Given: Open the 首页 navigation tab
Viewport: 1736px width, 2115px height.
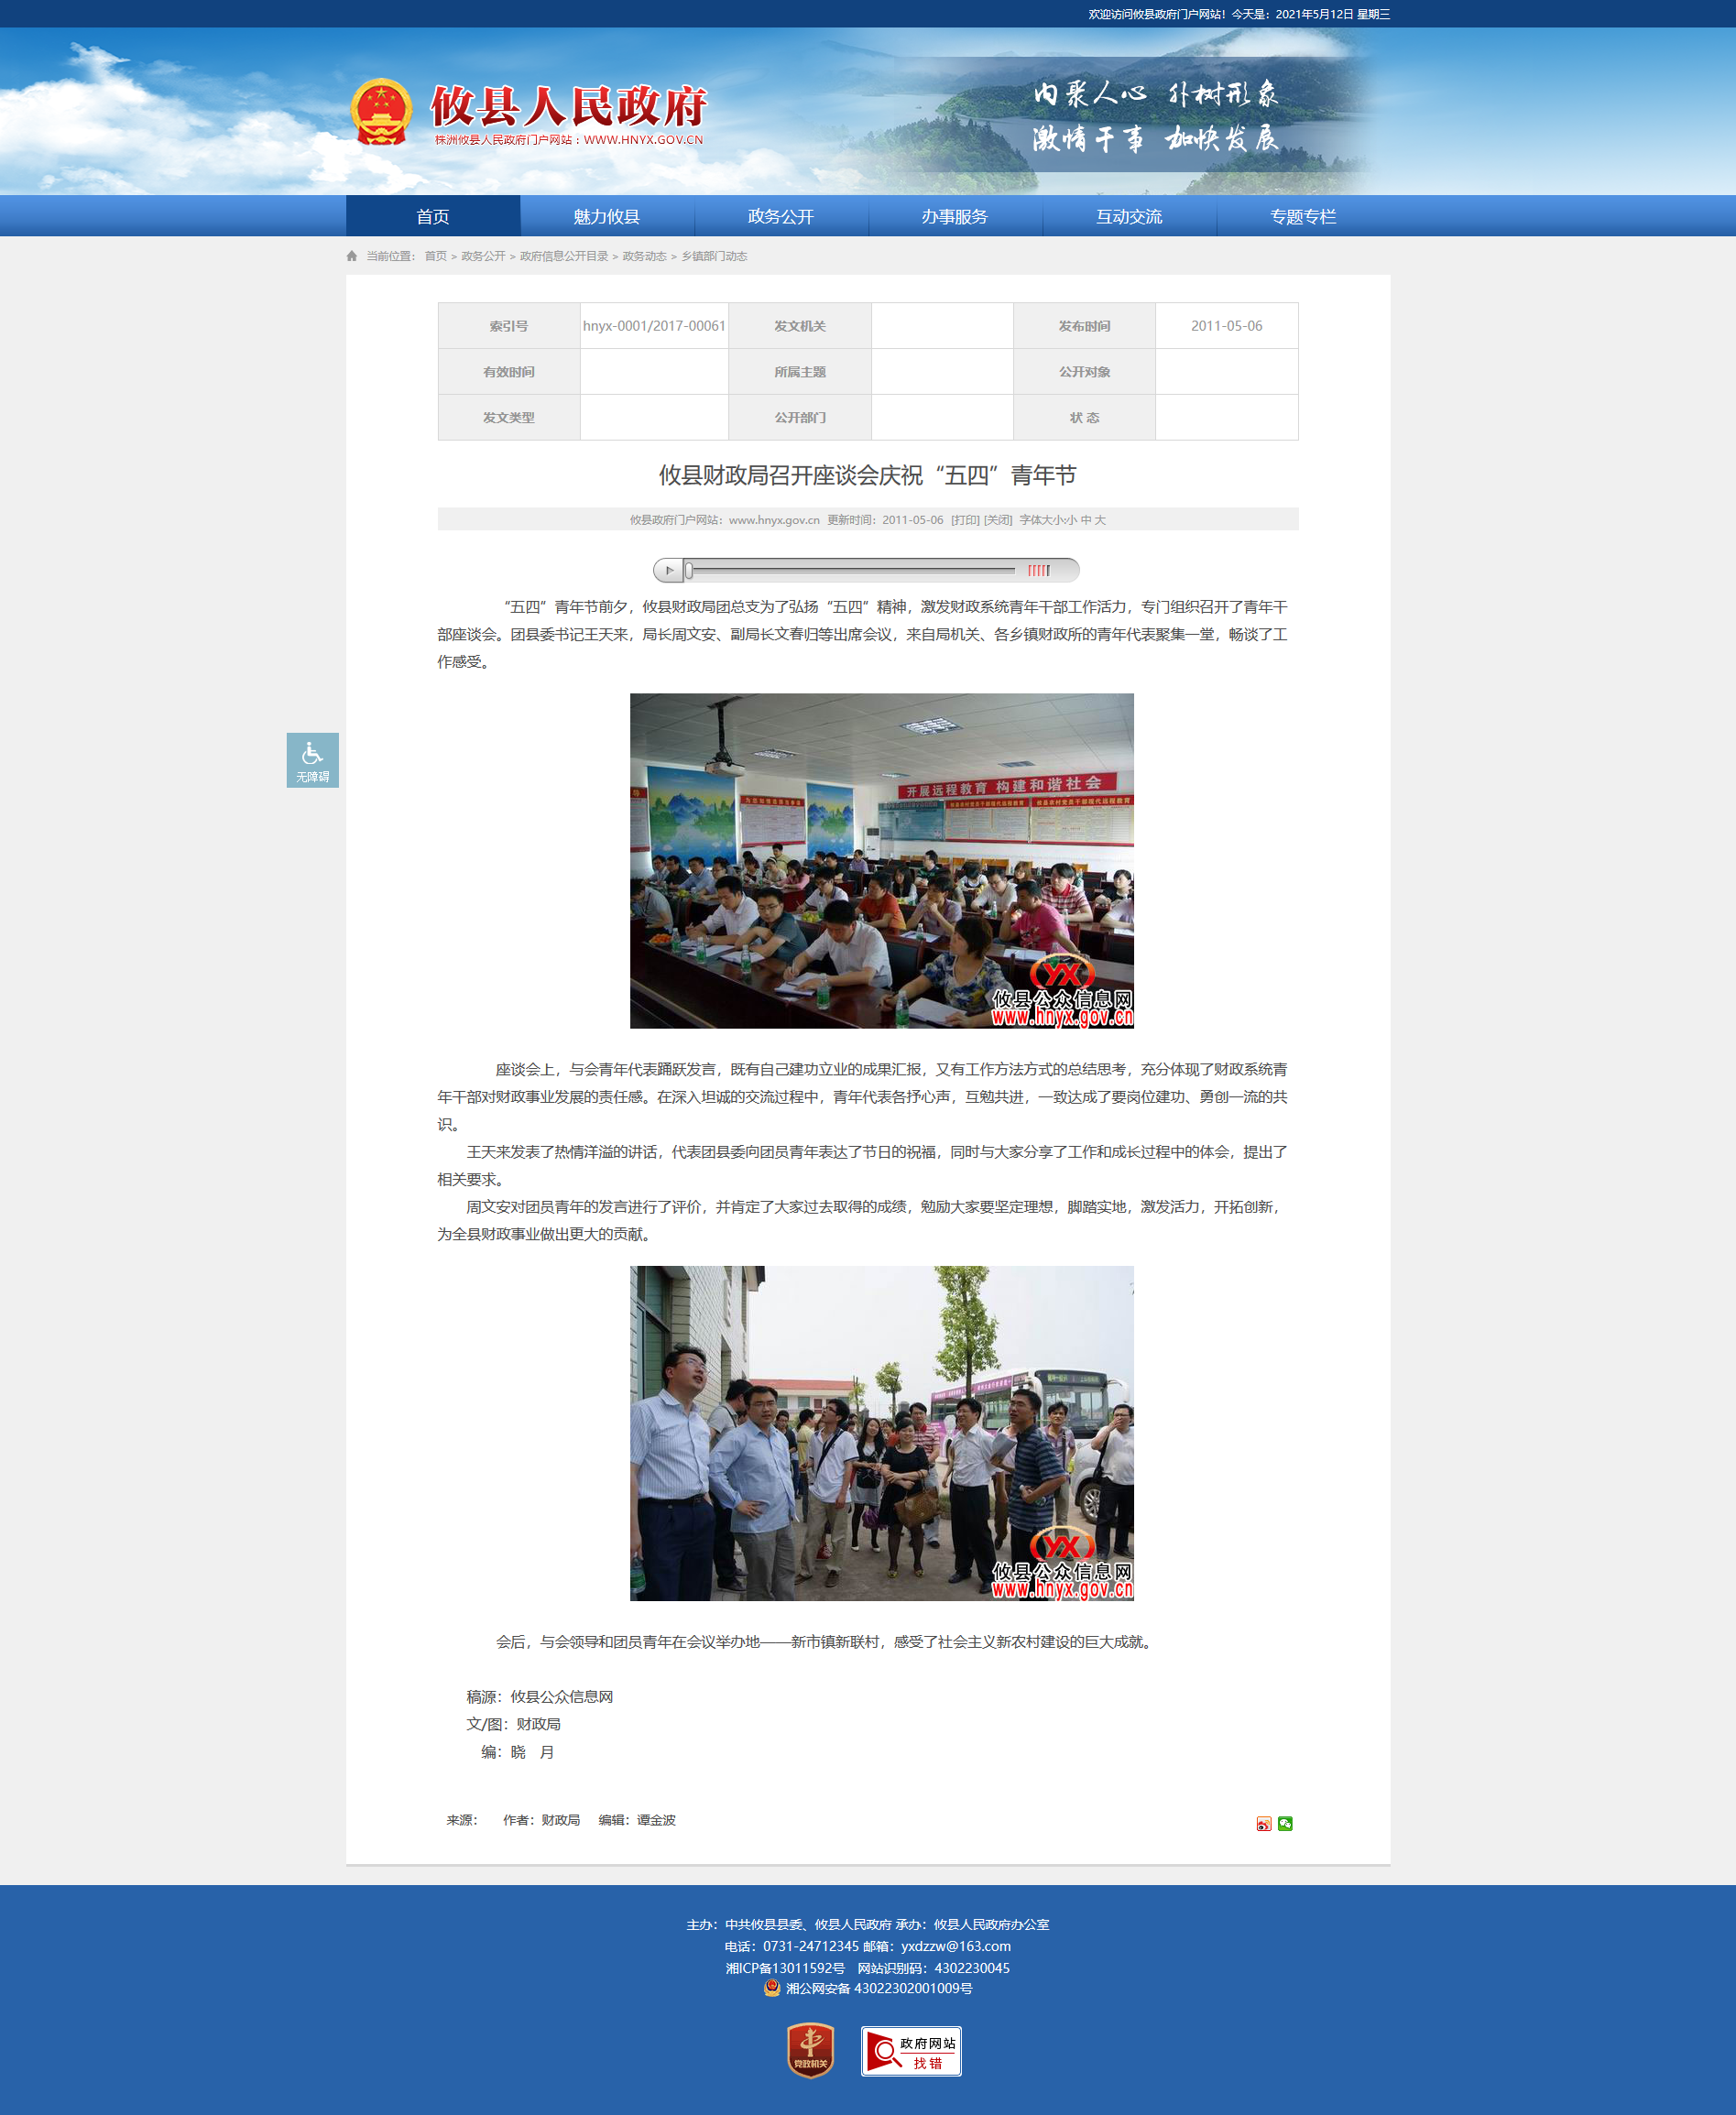Looking at the screenshot, I should click(432, 216).
